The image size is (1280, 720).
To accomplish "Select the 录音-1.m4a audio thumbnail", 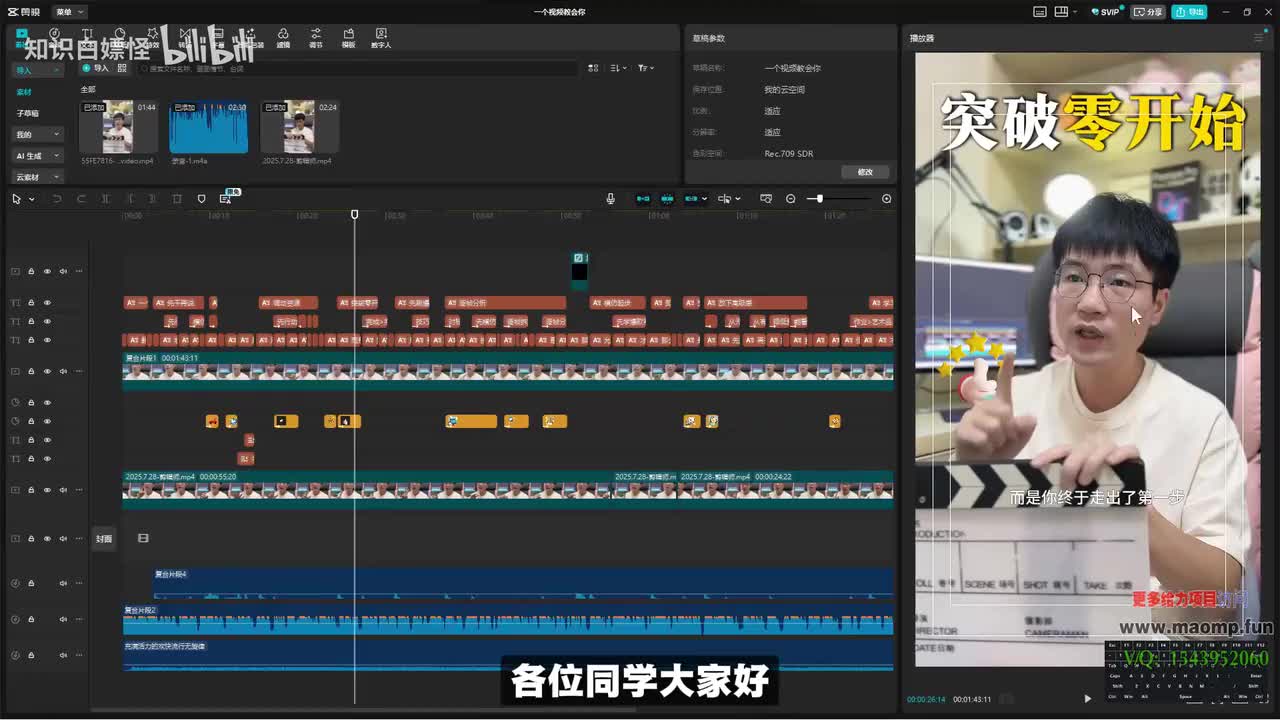I will pos(208,127).
